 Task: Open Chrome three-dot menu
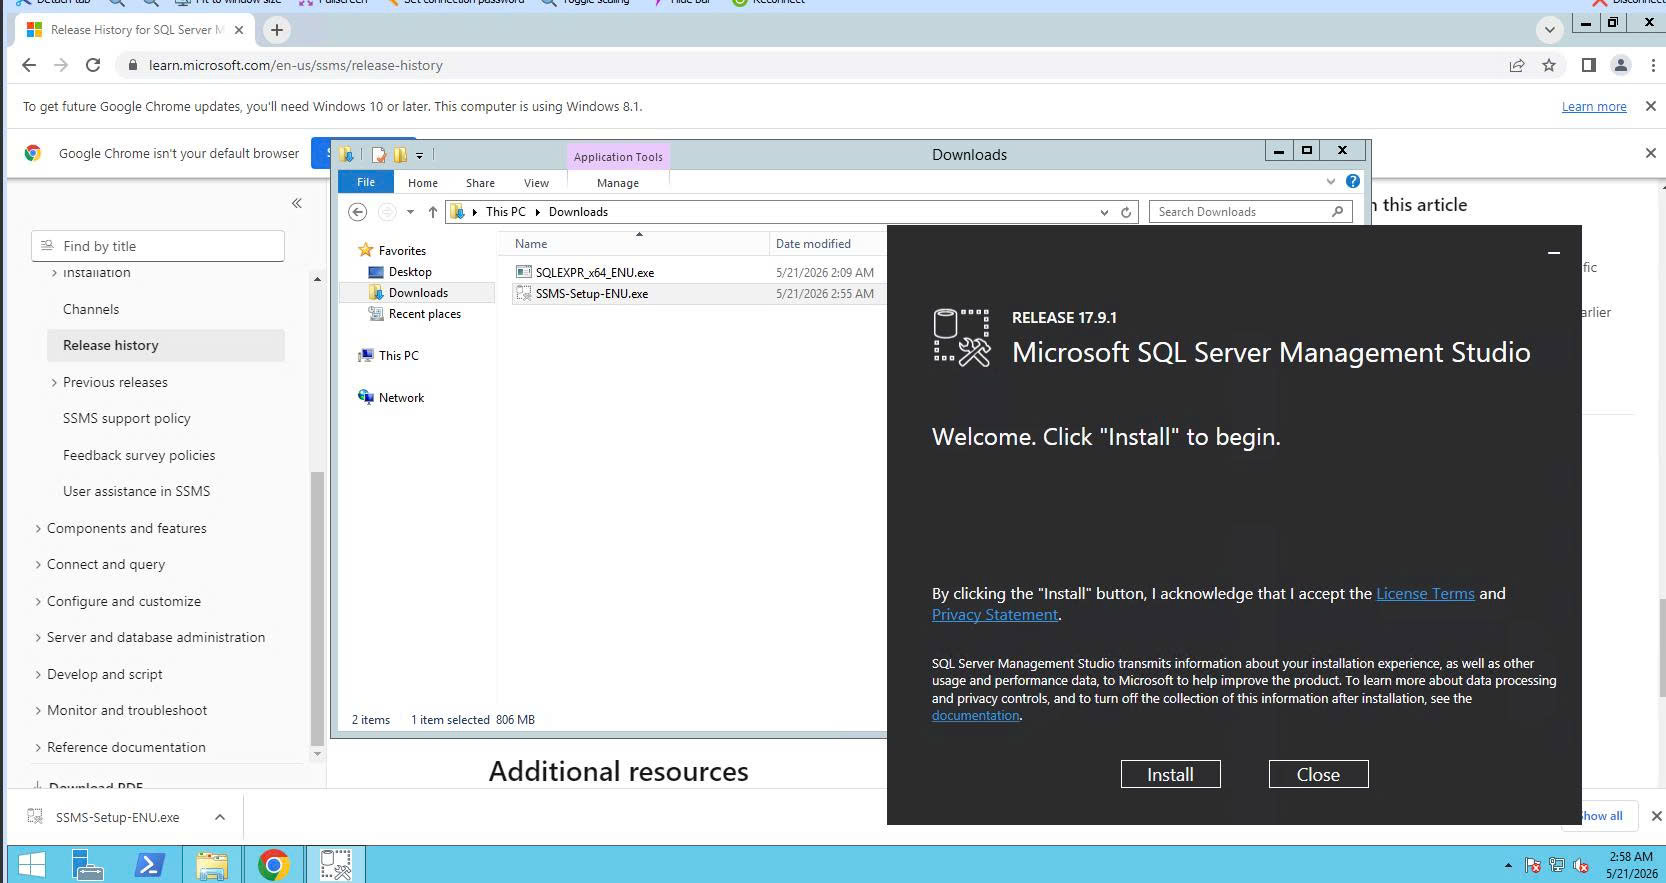tap(1653, 65)
